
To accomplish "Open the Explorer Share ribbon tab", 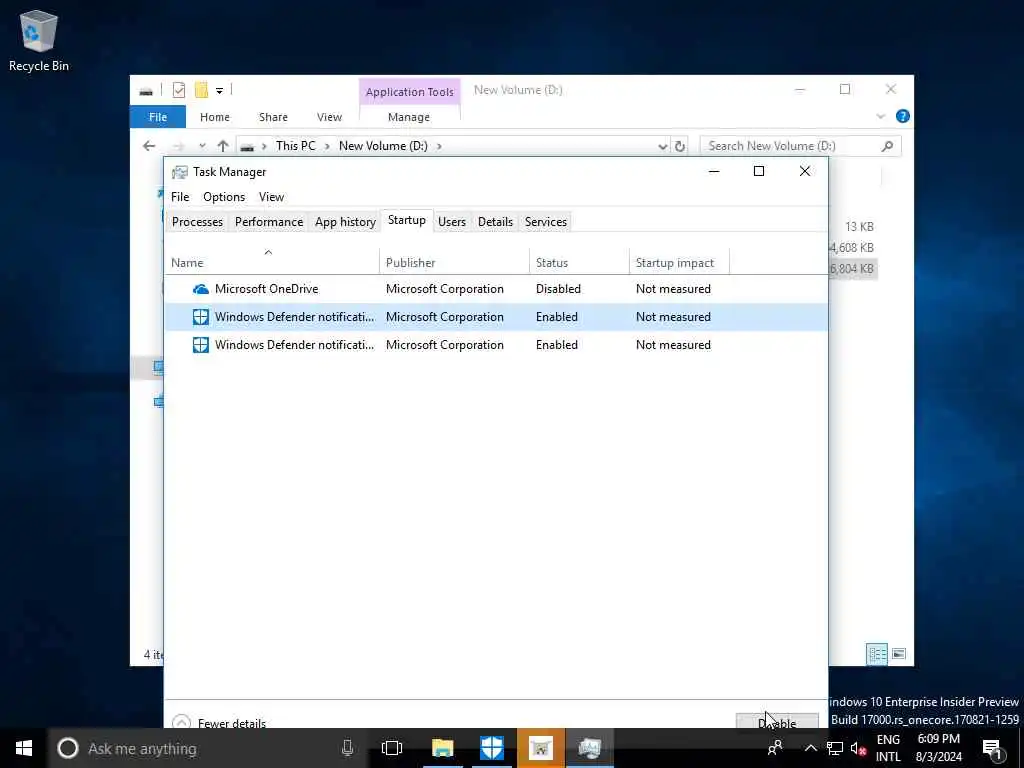I will pyautogui.click(x=273, y=117).
